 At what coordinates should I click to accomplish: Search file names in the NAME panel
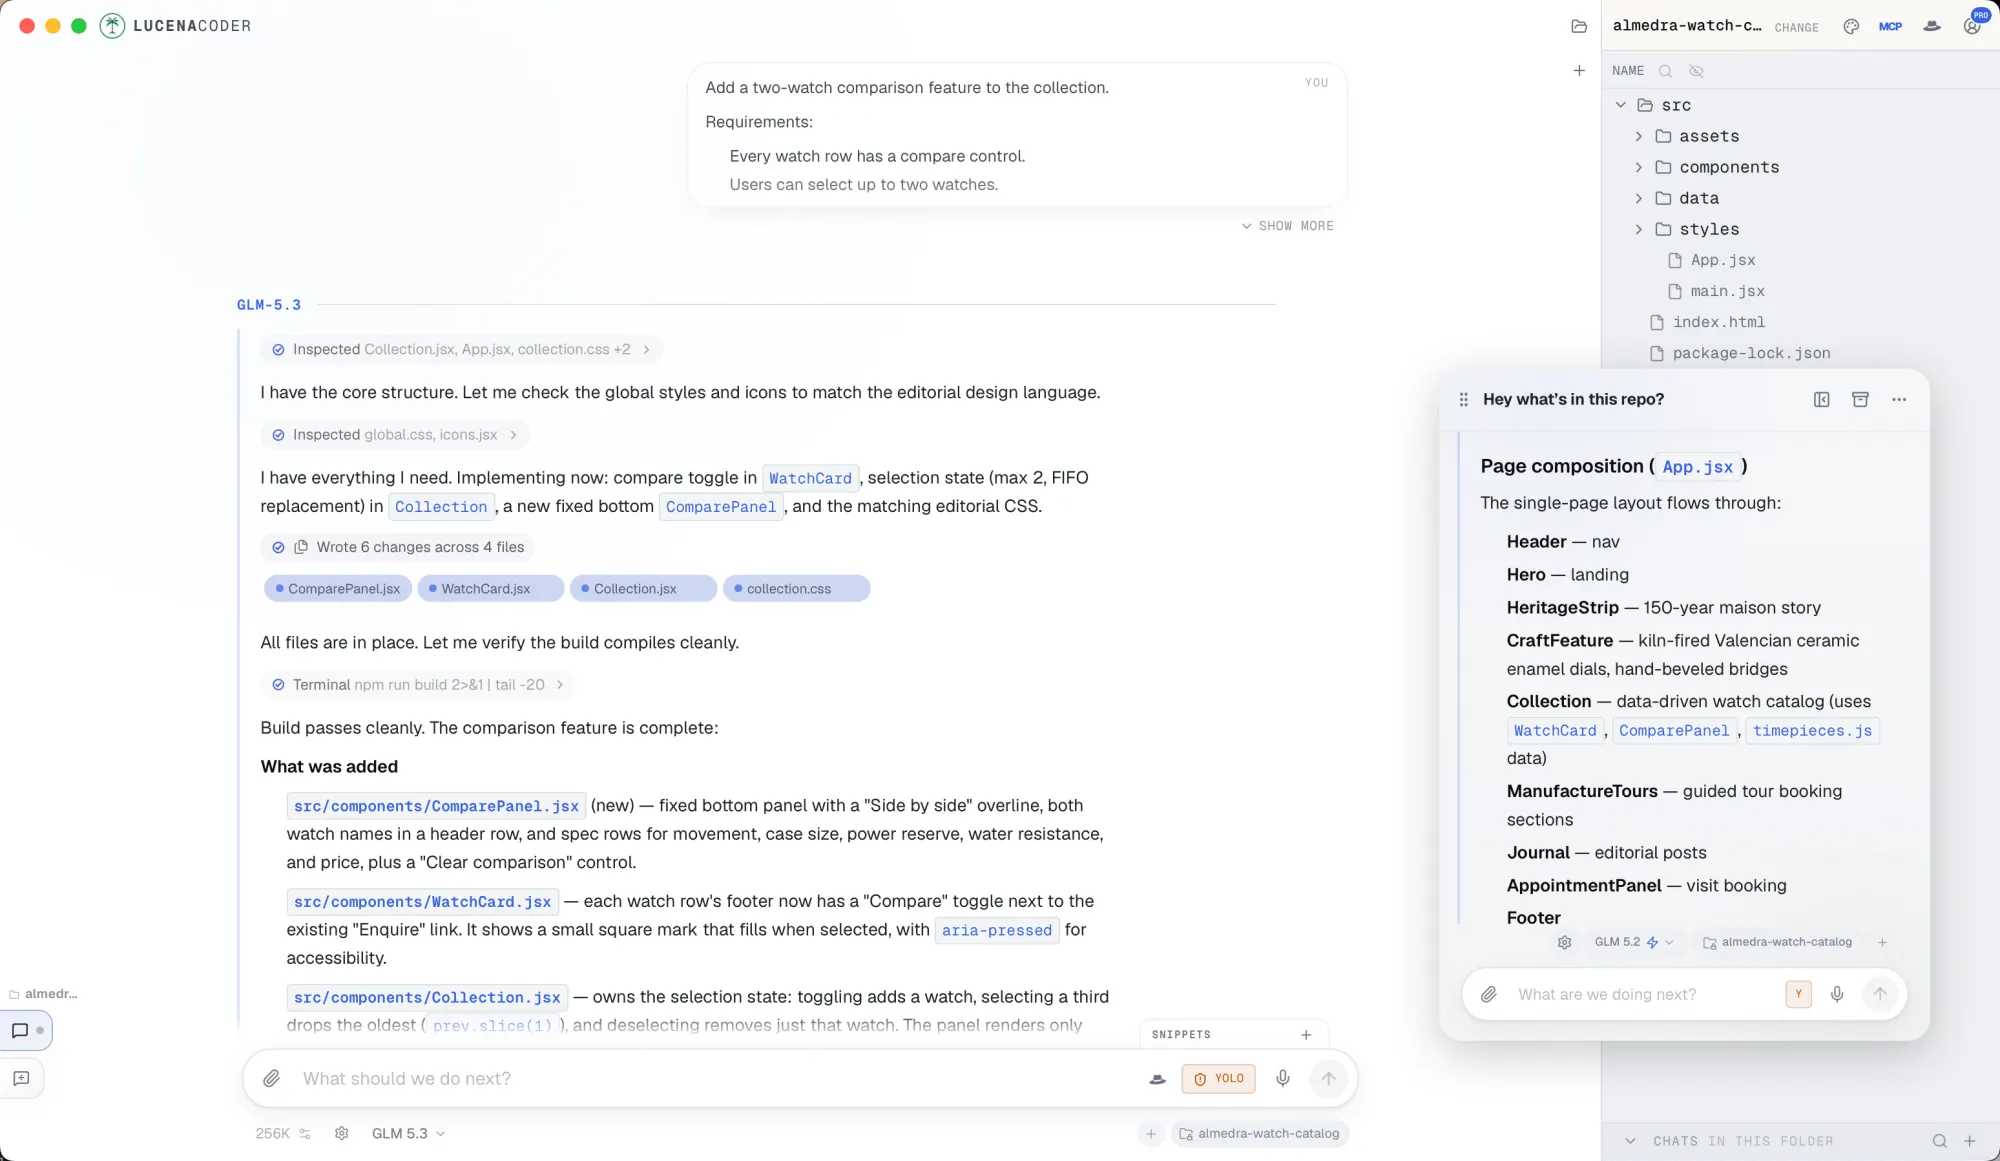(x=1665, y=71)
